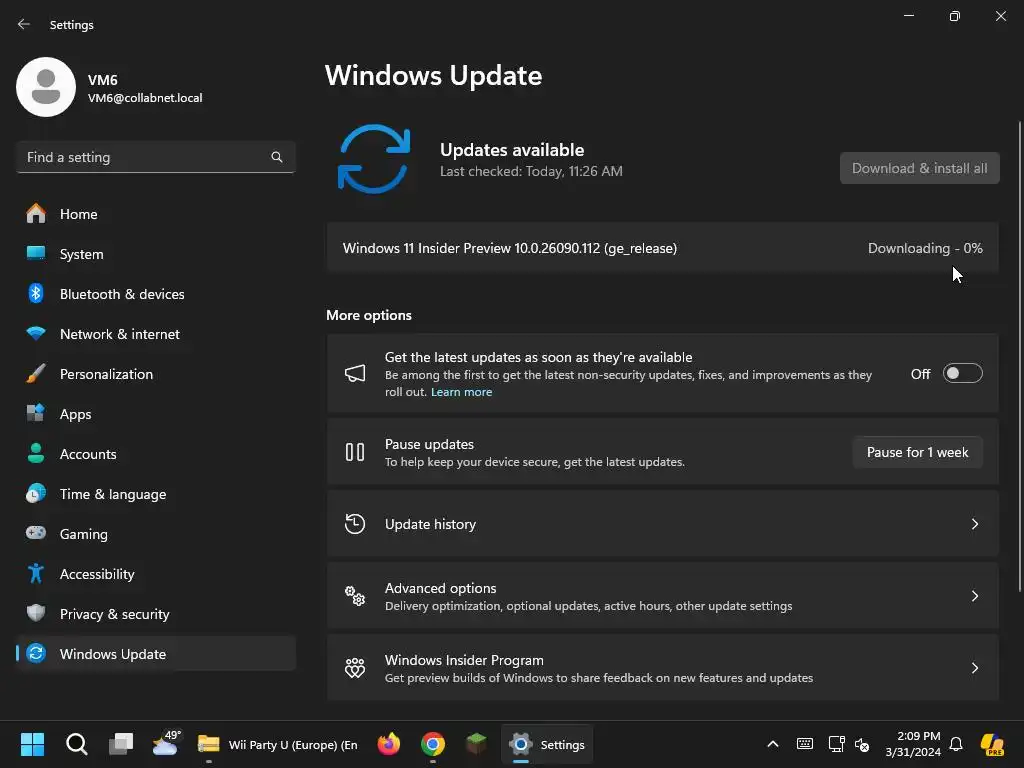Click the Time & language clock icon

point(36,493)
